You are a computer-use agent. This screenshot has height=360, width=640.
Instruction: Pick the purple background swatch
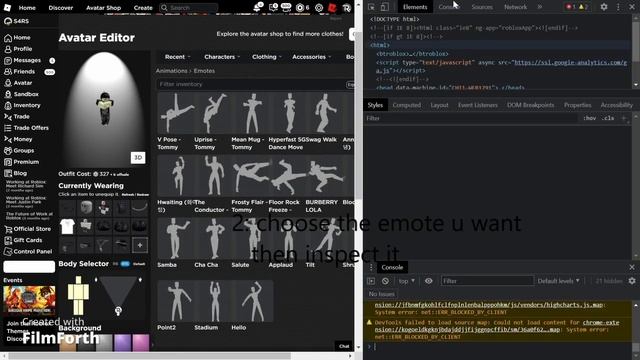pyautogui.click(x=122, y=342)
